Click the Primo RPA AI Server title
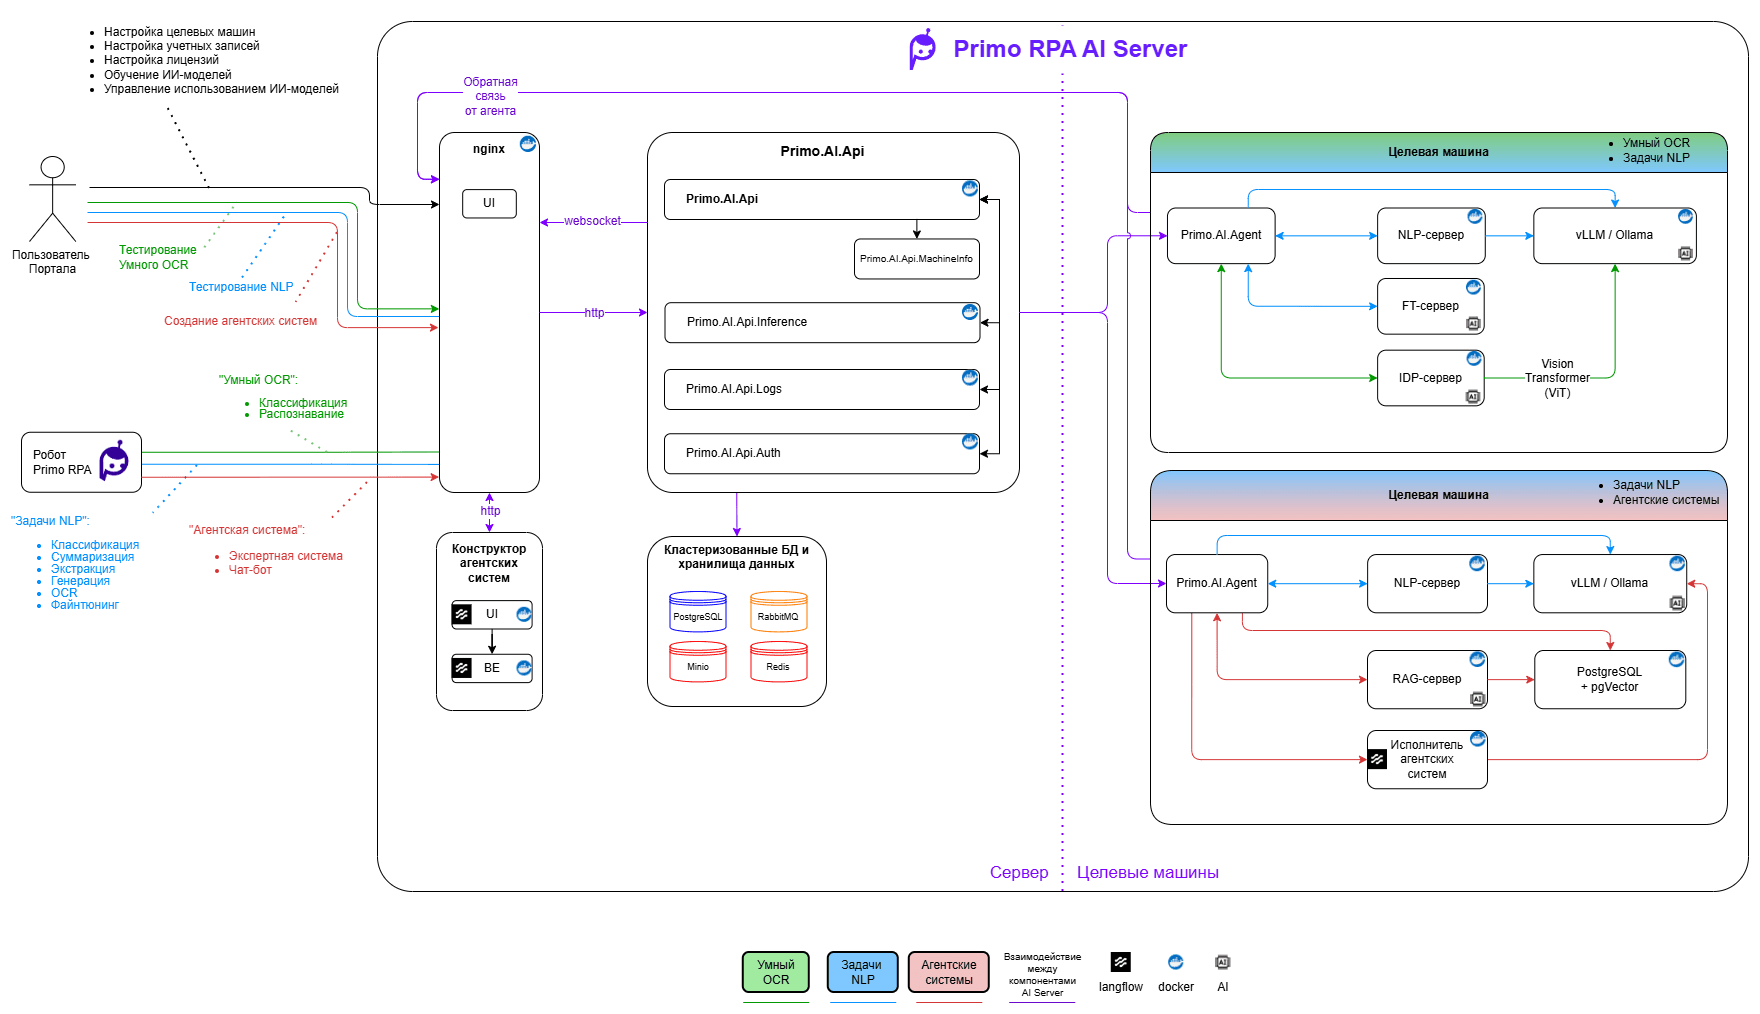This screenshot has width=1760, height=1014. 1070,49
